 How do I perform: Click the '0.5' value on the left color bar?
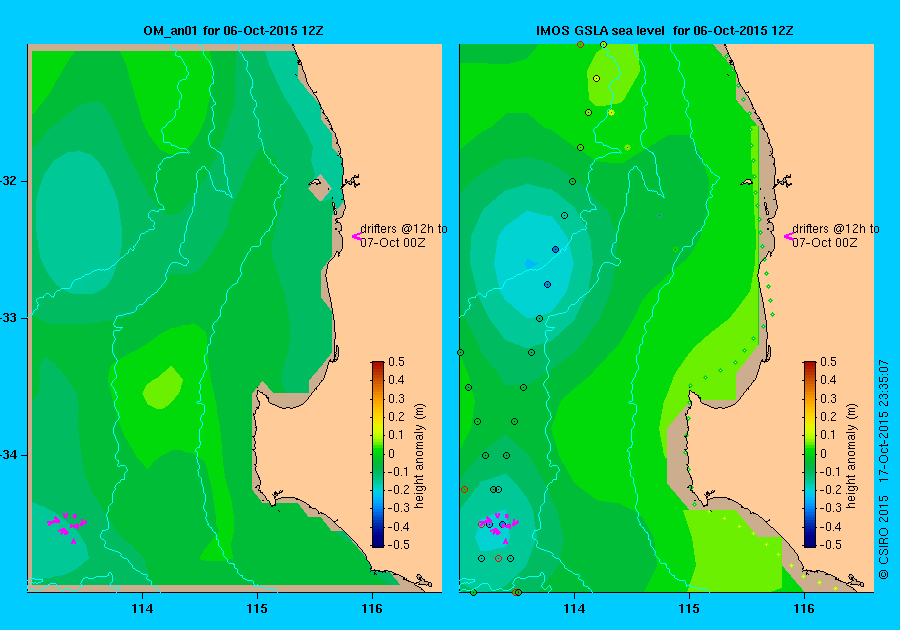click(x=397, y=362)
